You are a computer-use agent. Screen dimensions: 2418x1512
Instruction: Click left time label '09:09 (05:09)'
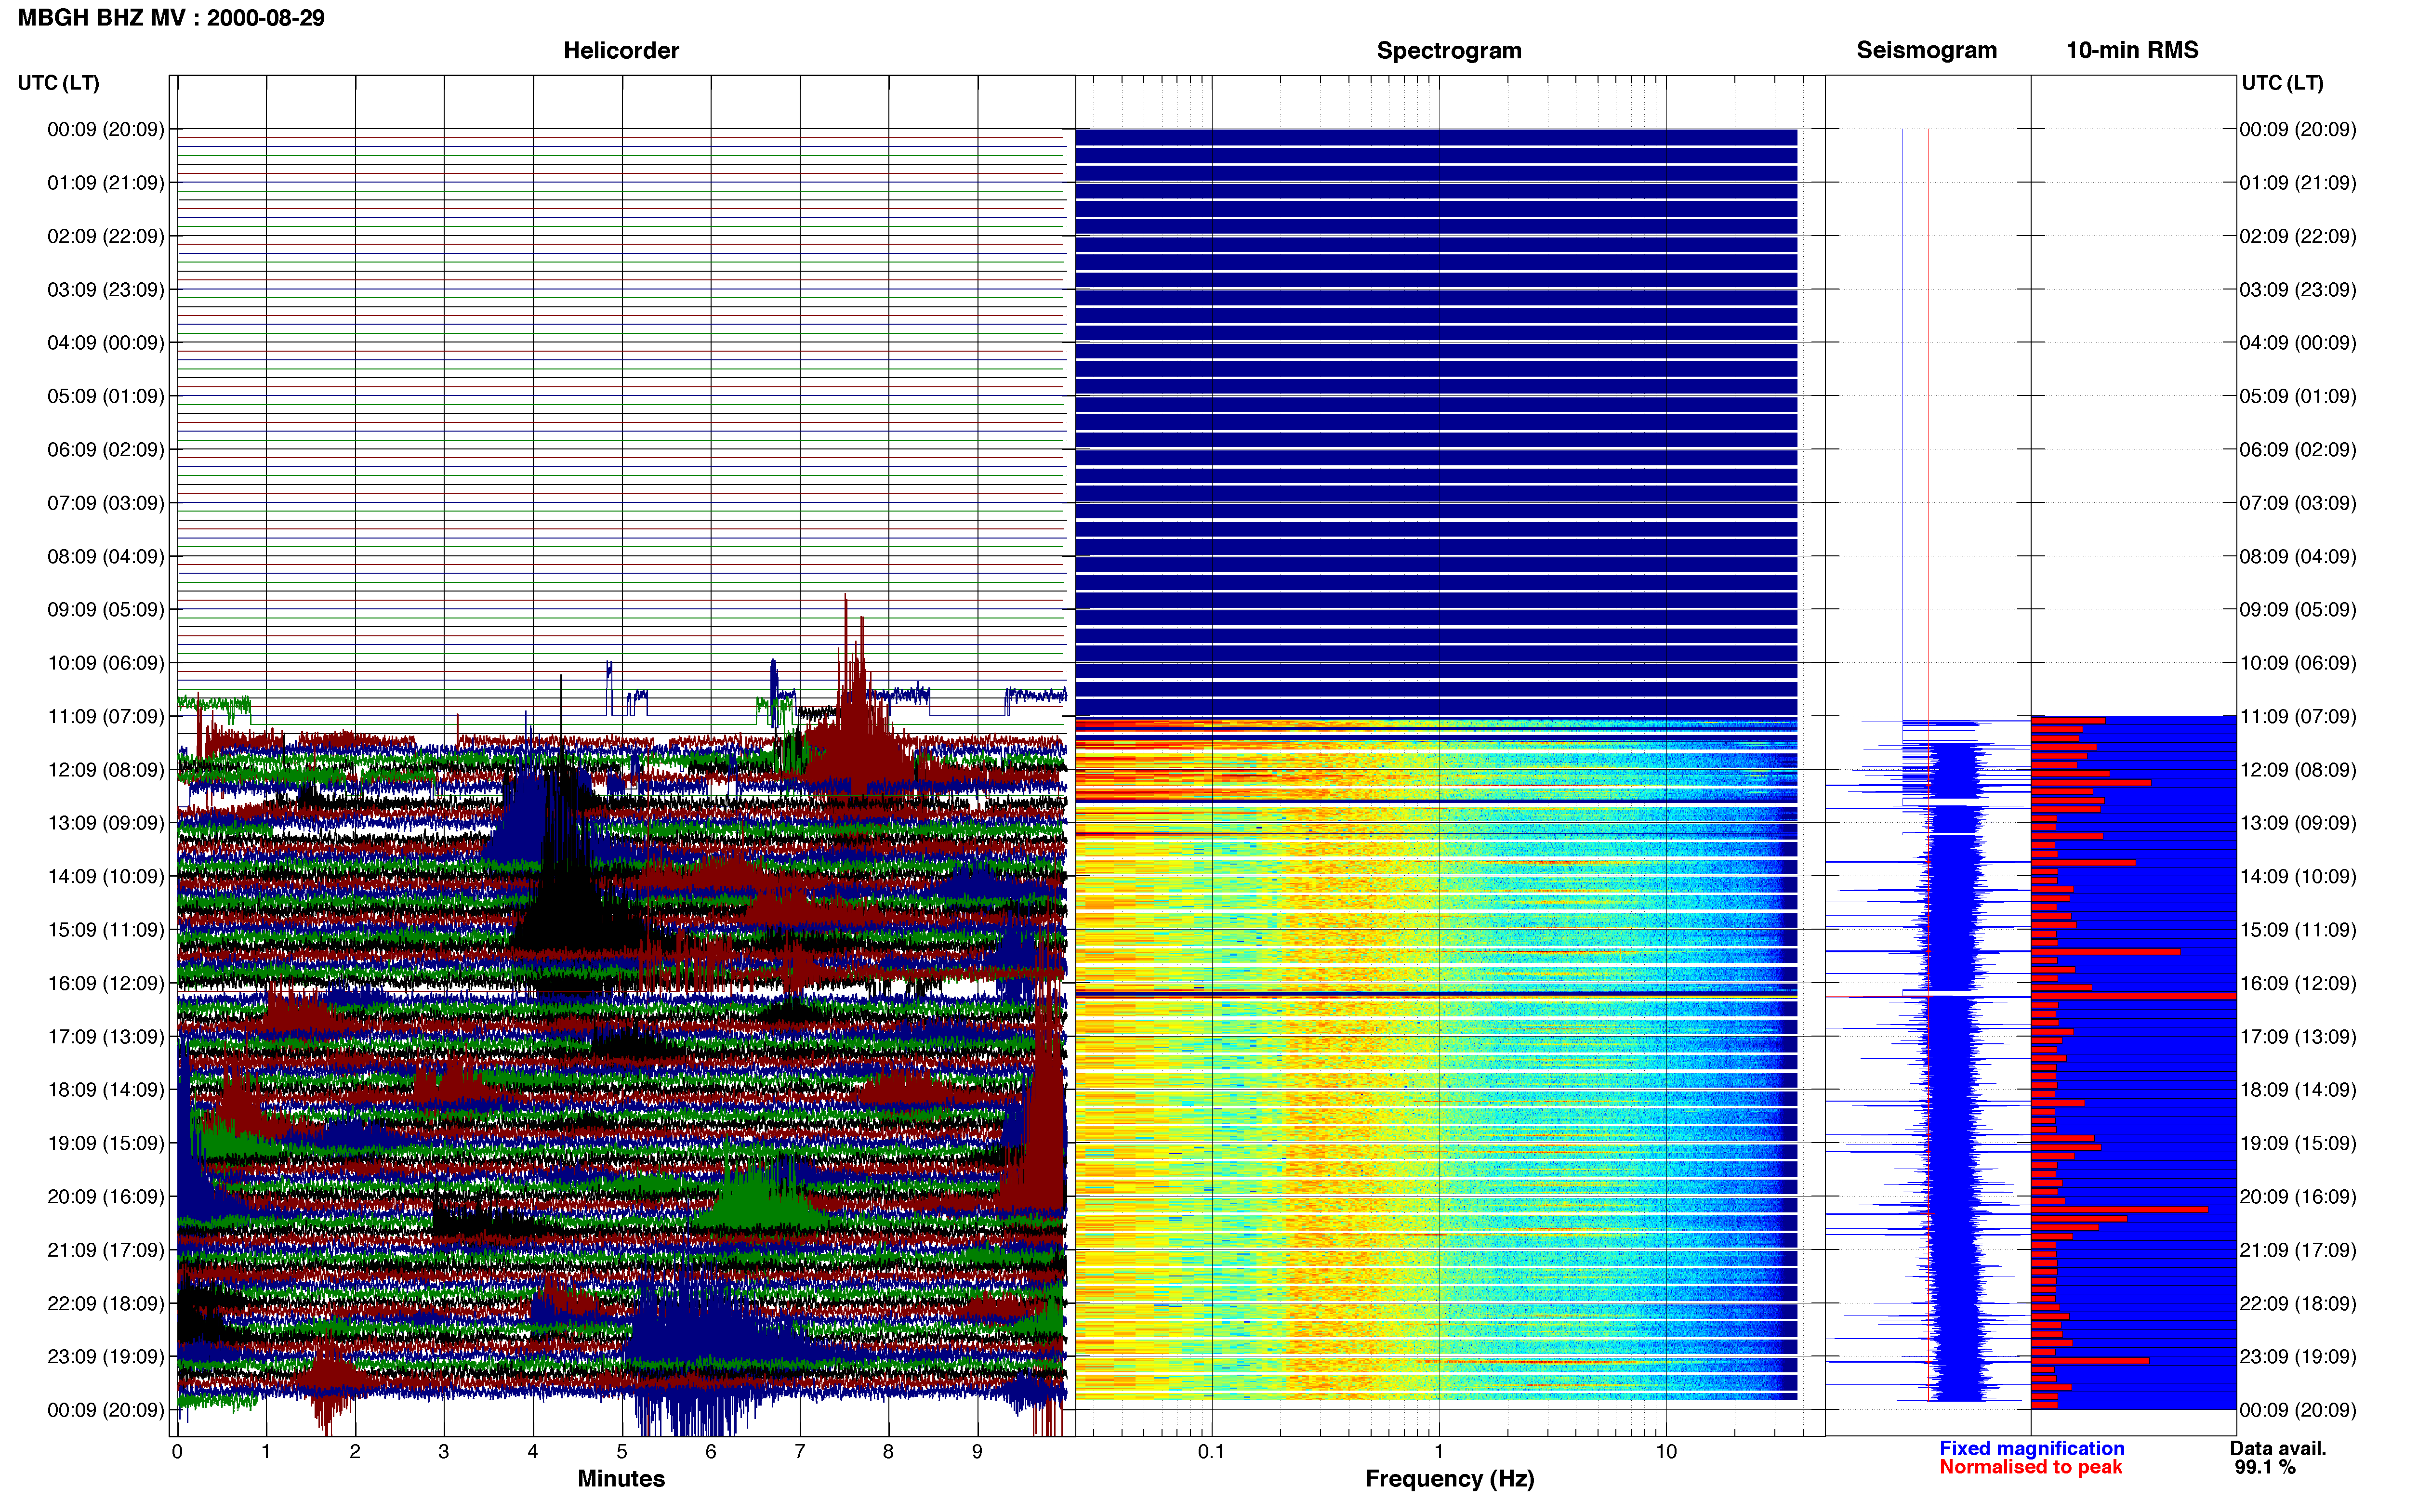point(106,609)
